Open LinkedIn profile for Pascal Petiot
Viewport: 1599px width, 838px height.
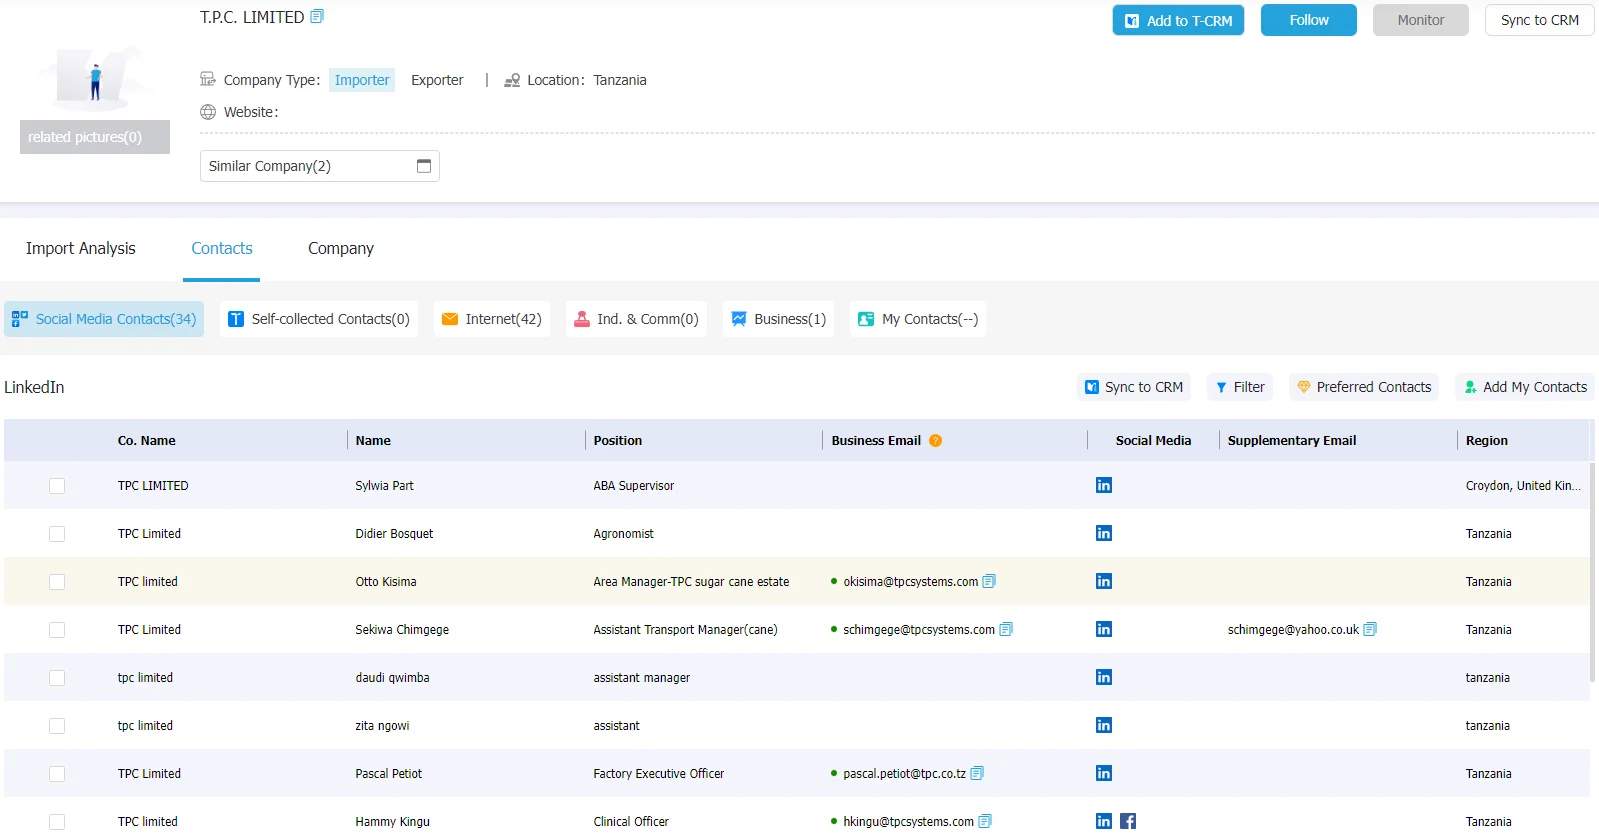1104,773
